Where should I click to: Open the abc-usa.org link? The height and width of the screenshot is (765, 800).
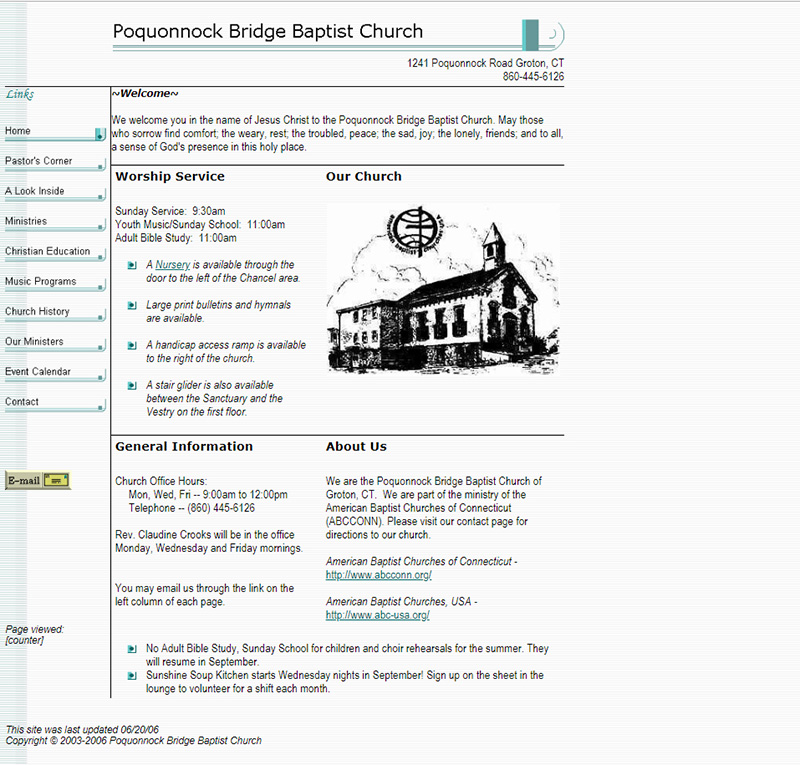click(377, 615)
